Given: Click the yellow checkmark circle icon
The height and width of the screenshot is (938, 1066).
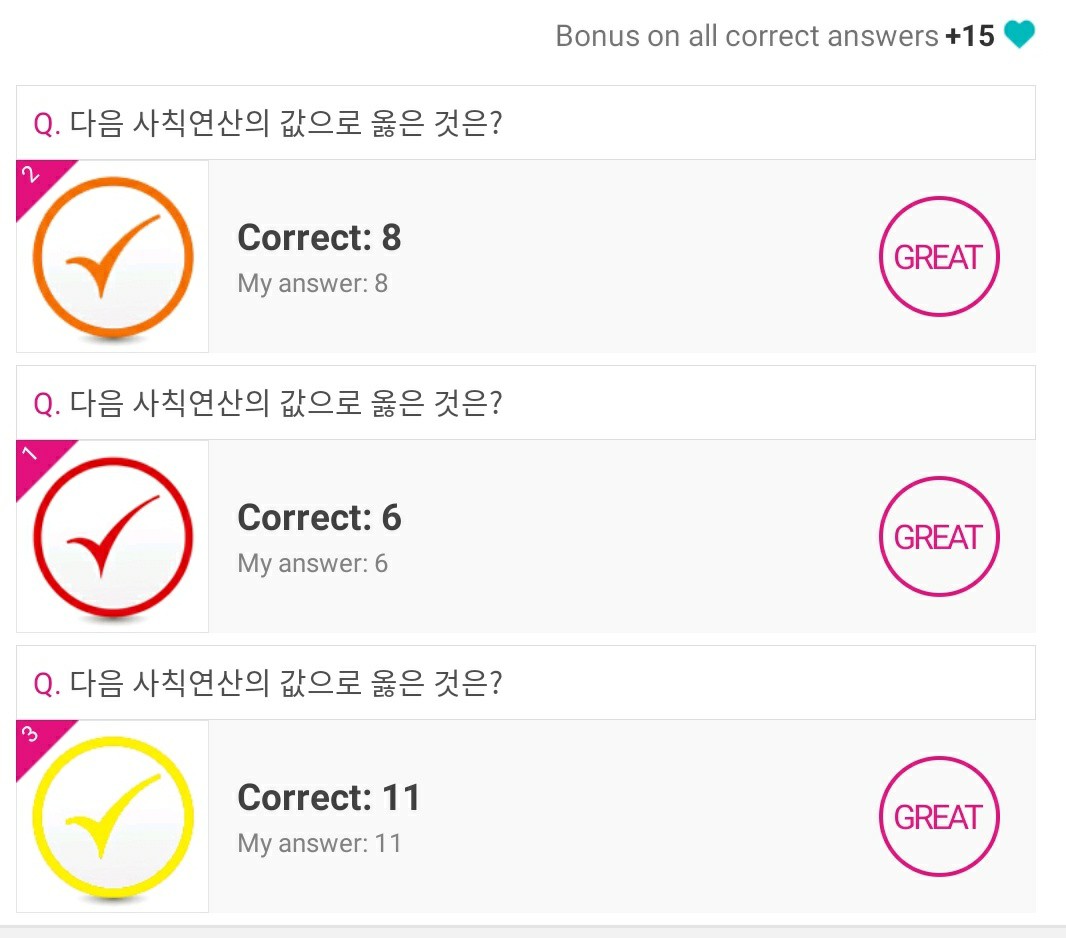Looking at the screenshot, I should [113, 818].
